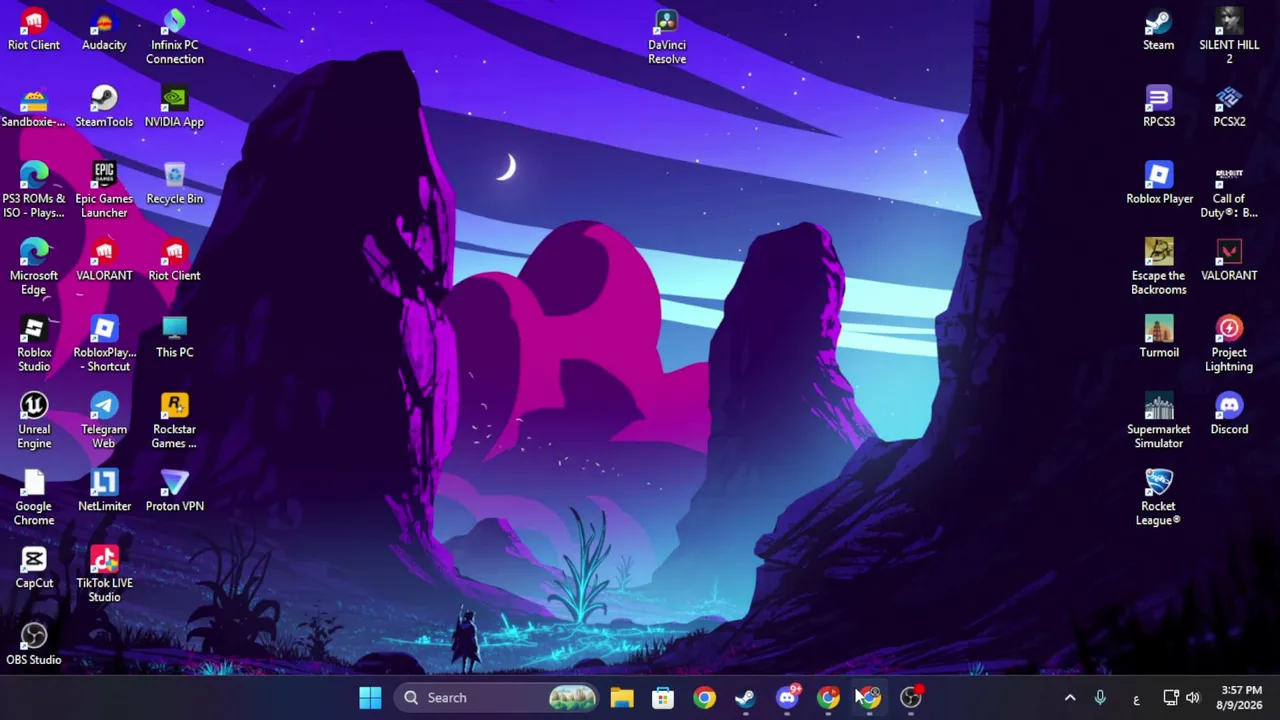Open the NVIDIA App desktop icon
This screenshot has width=1280, height=720.
click(x=174, y=107)
